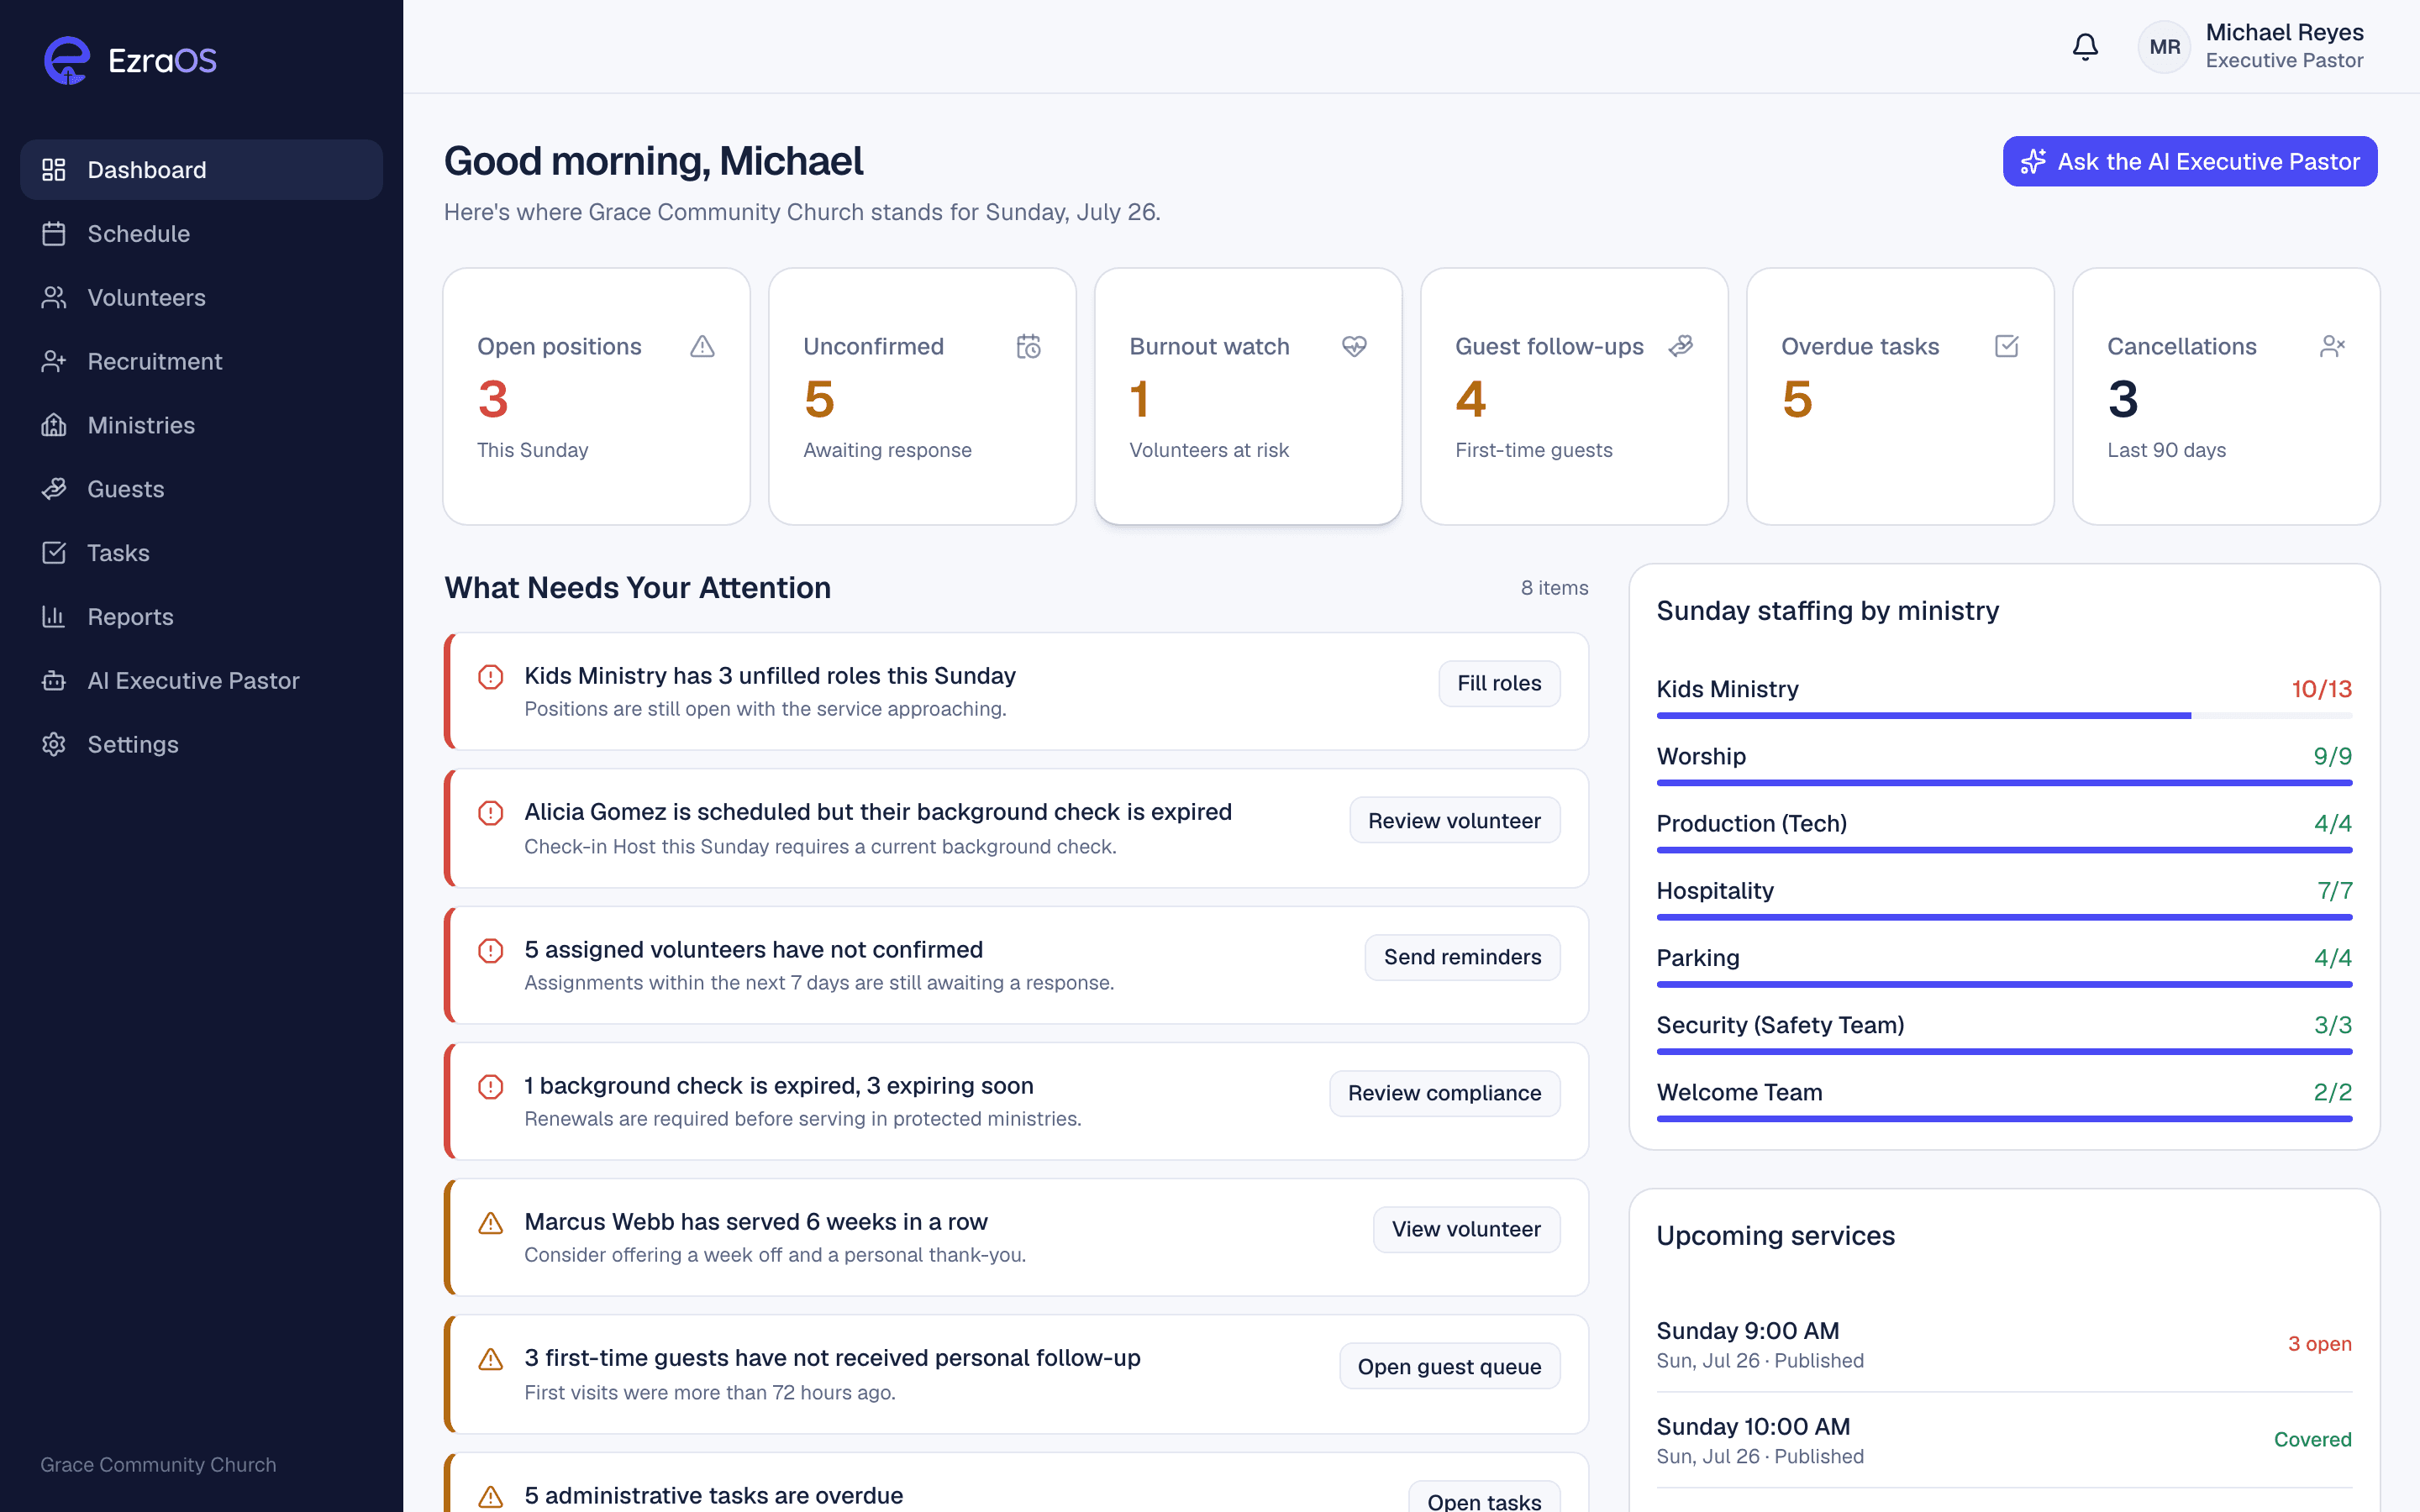Click the 3 open status text

point(2319,1344)
